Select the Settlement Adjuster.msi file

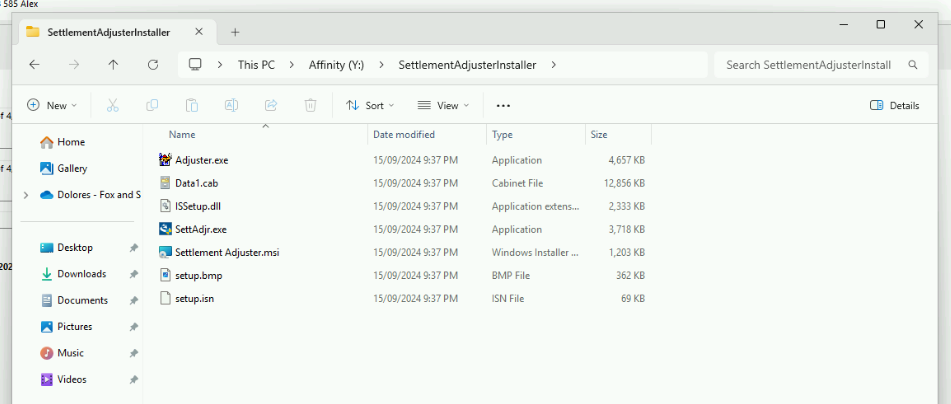pyautogui.click(x=226, y=252)
